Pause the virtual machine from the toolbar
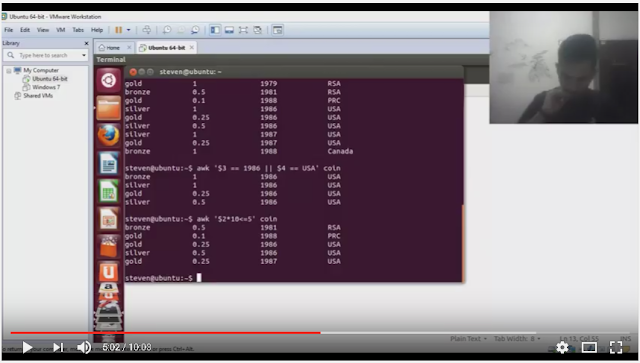This screenshot has width=640, height=363. (118, 30)
